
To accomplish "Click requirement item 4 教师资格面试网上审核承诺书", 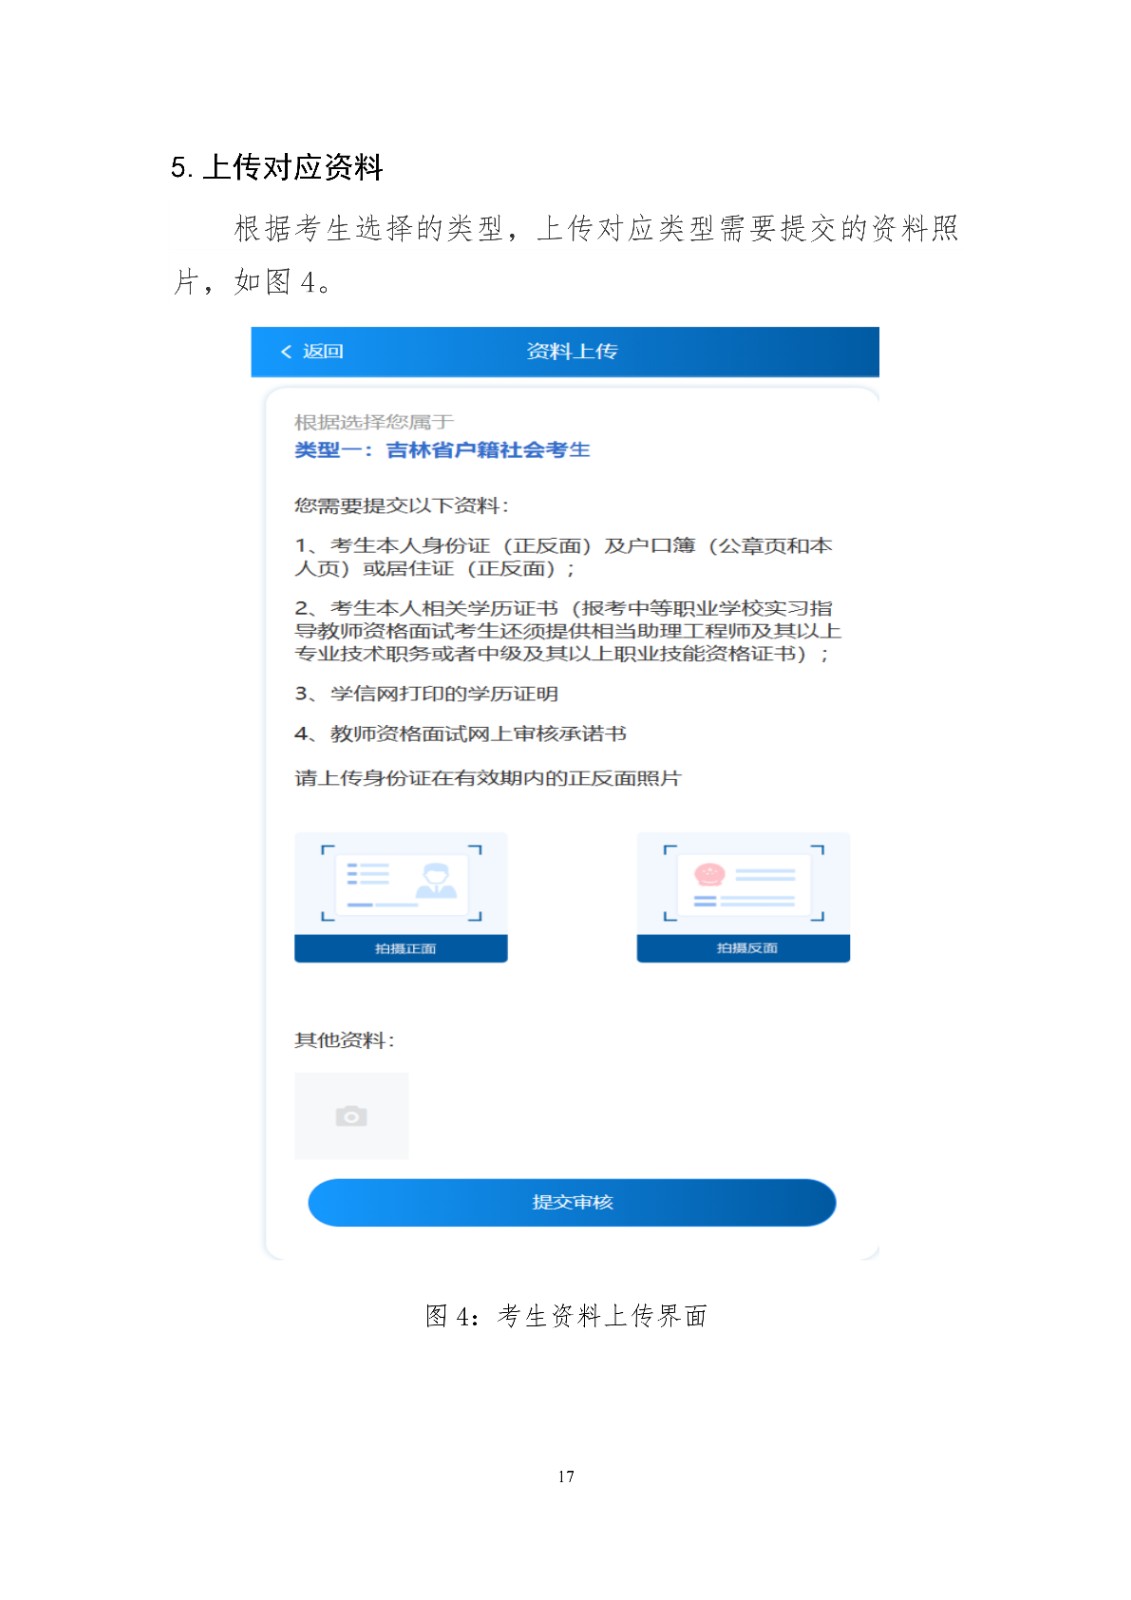I will click(460, 733).
